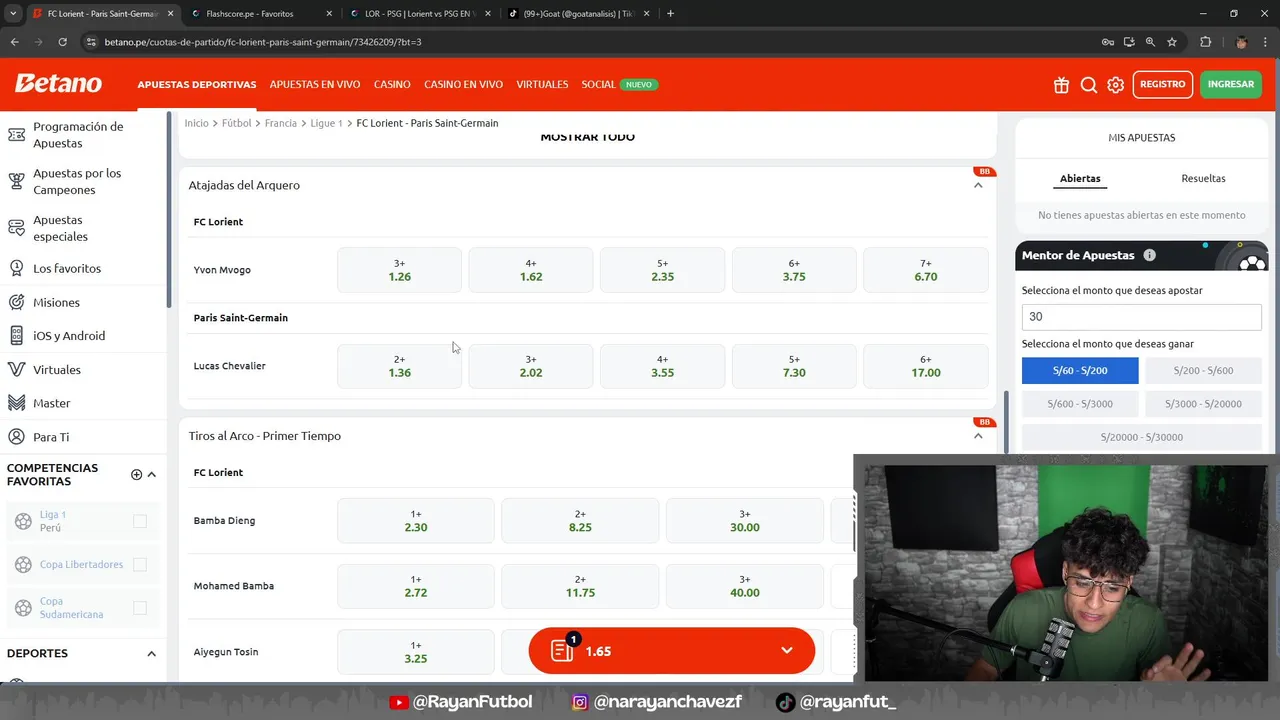
Task: Bet Mohamed Bamba 2+ shots at 11.75
Action: point(580,586)
